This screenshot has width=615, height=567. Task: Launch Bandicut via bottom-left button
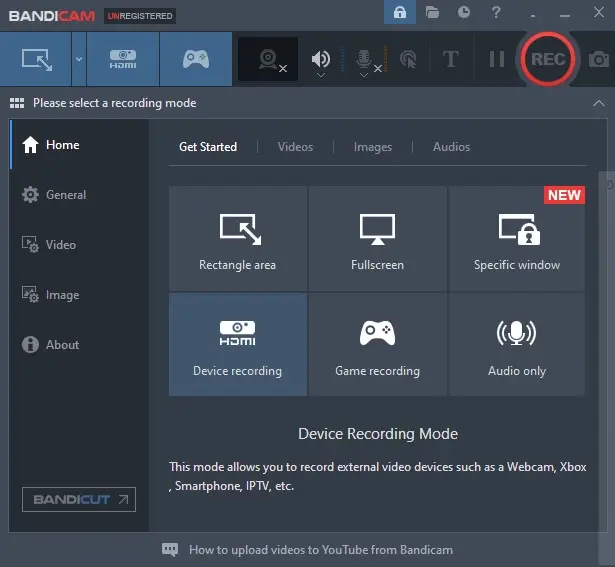click(x=79, y=500)
